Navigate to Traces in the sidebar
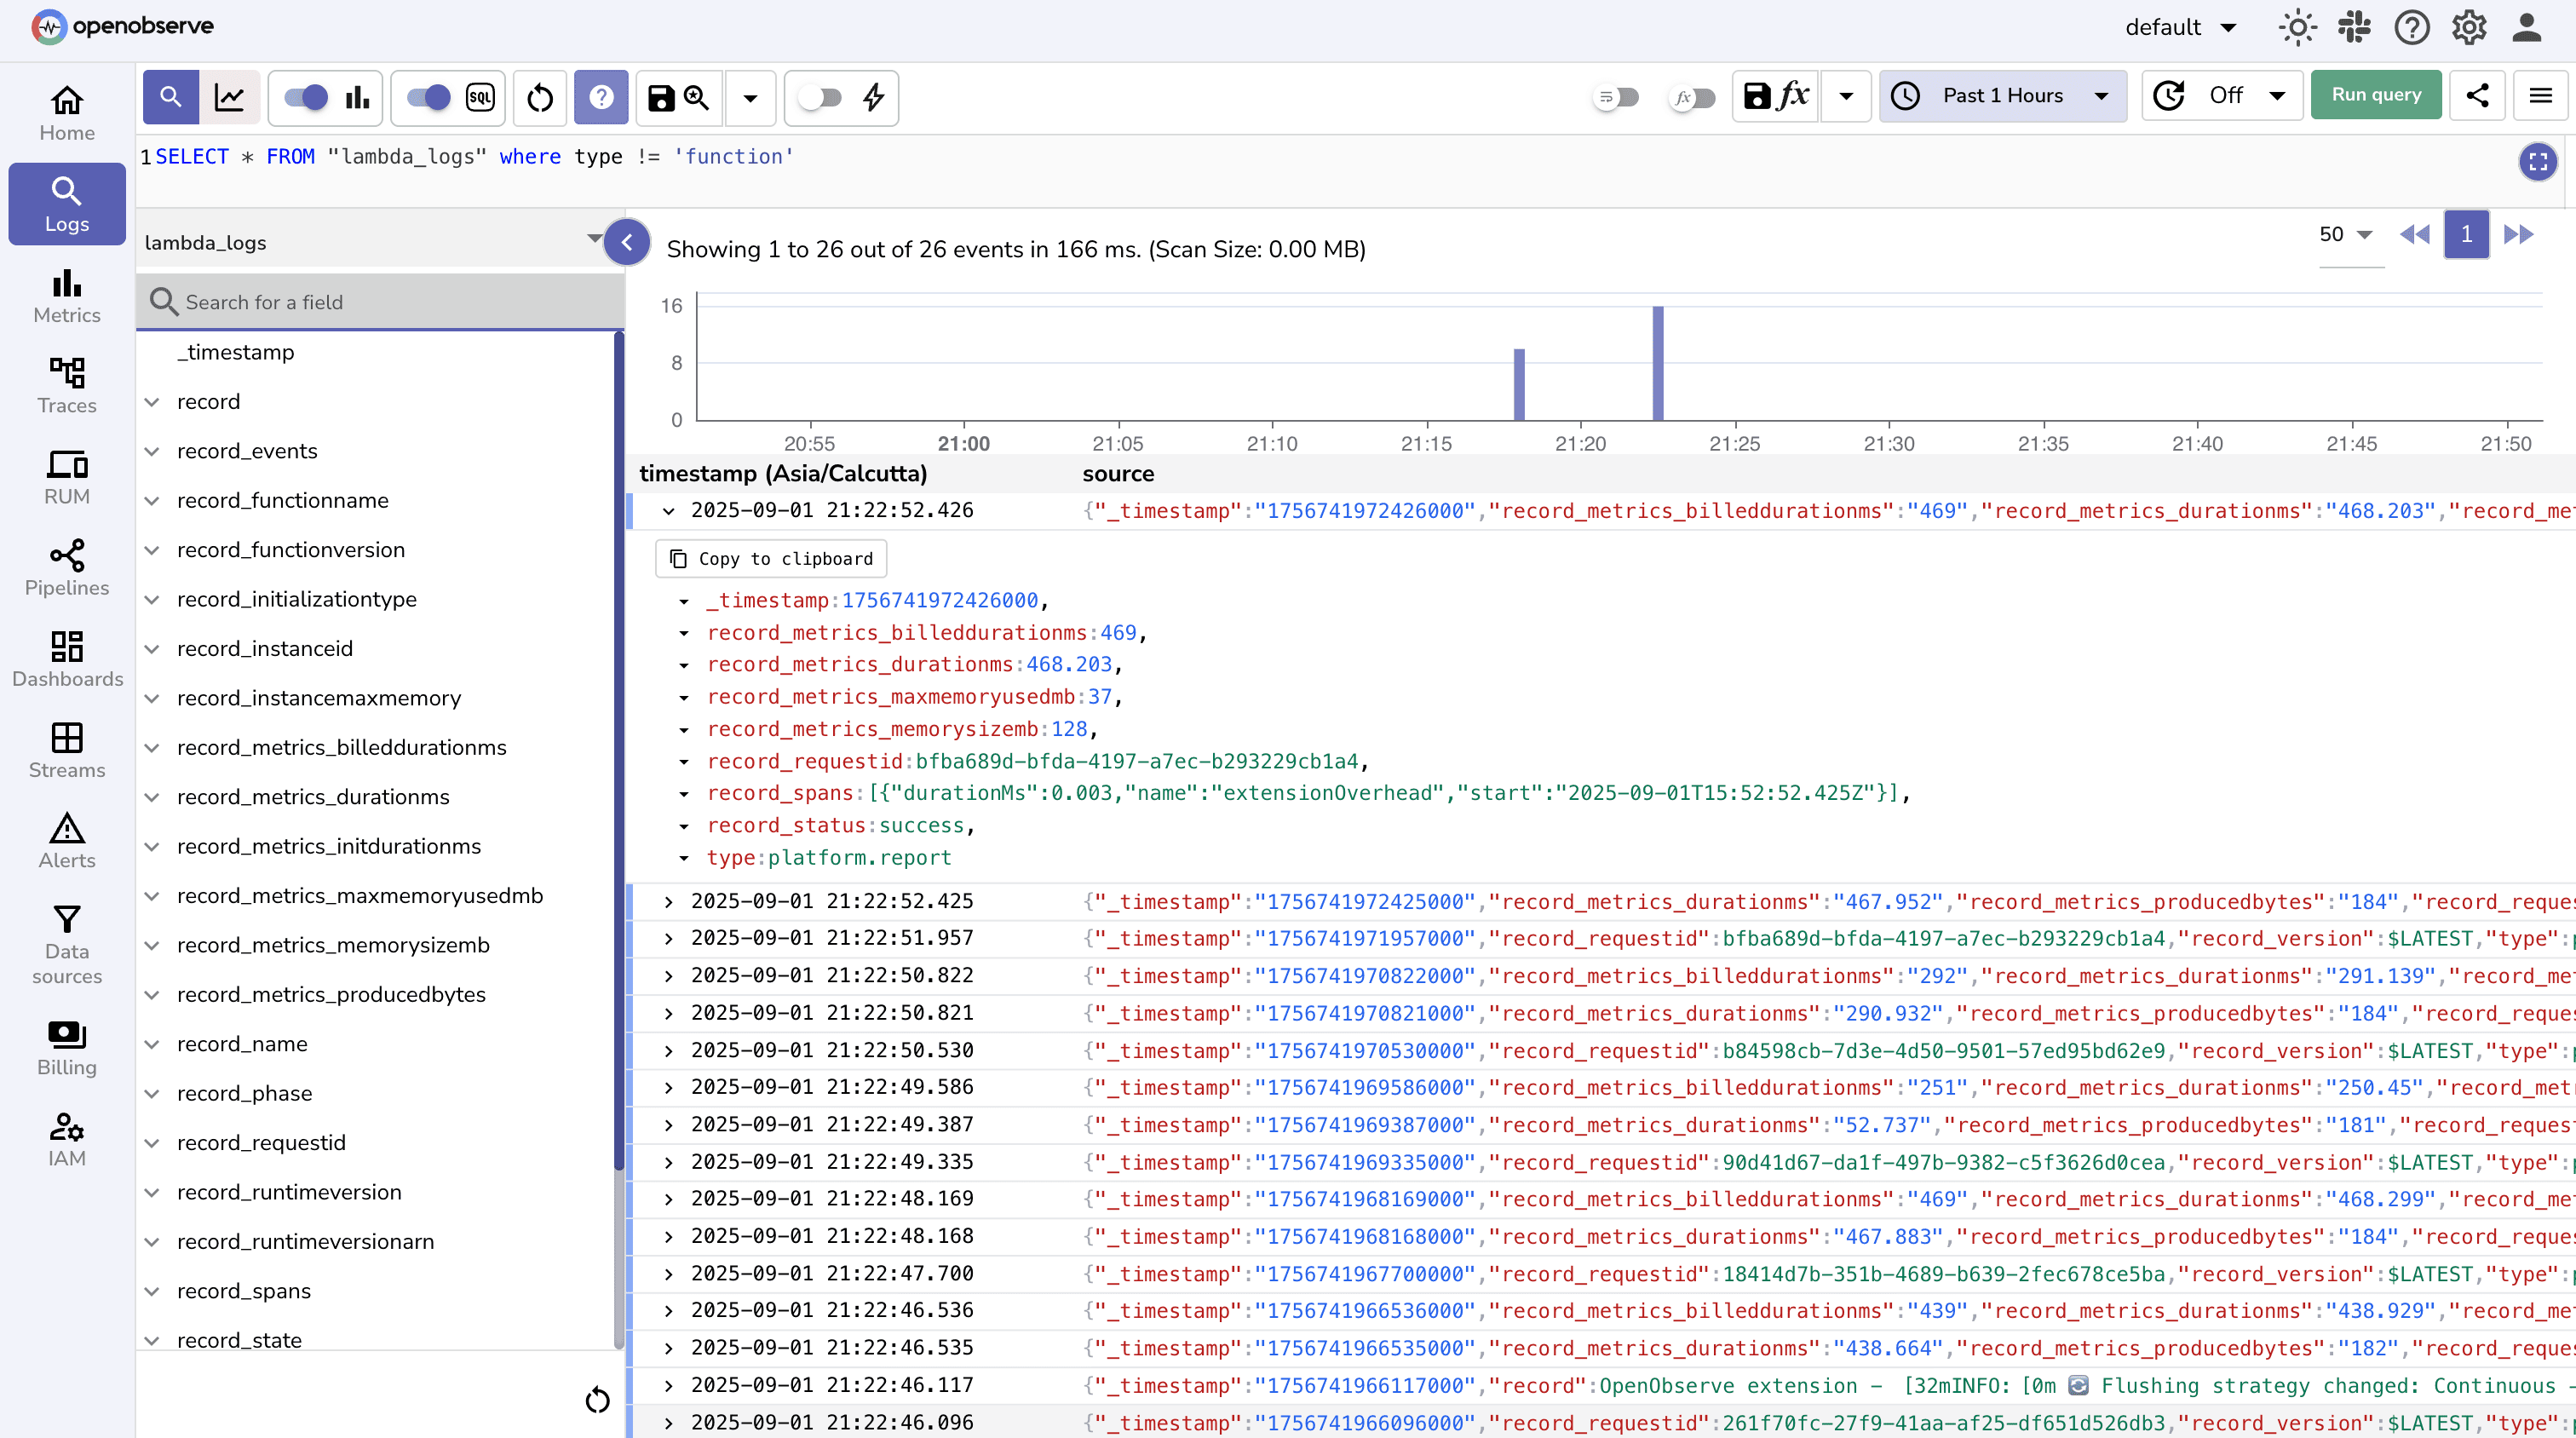 click(66, 385)
